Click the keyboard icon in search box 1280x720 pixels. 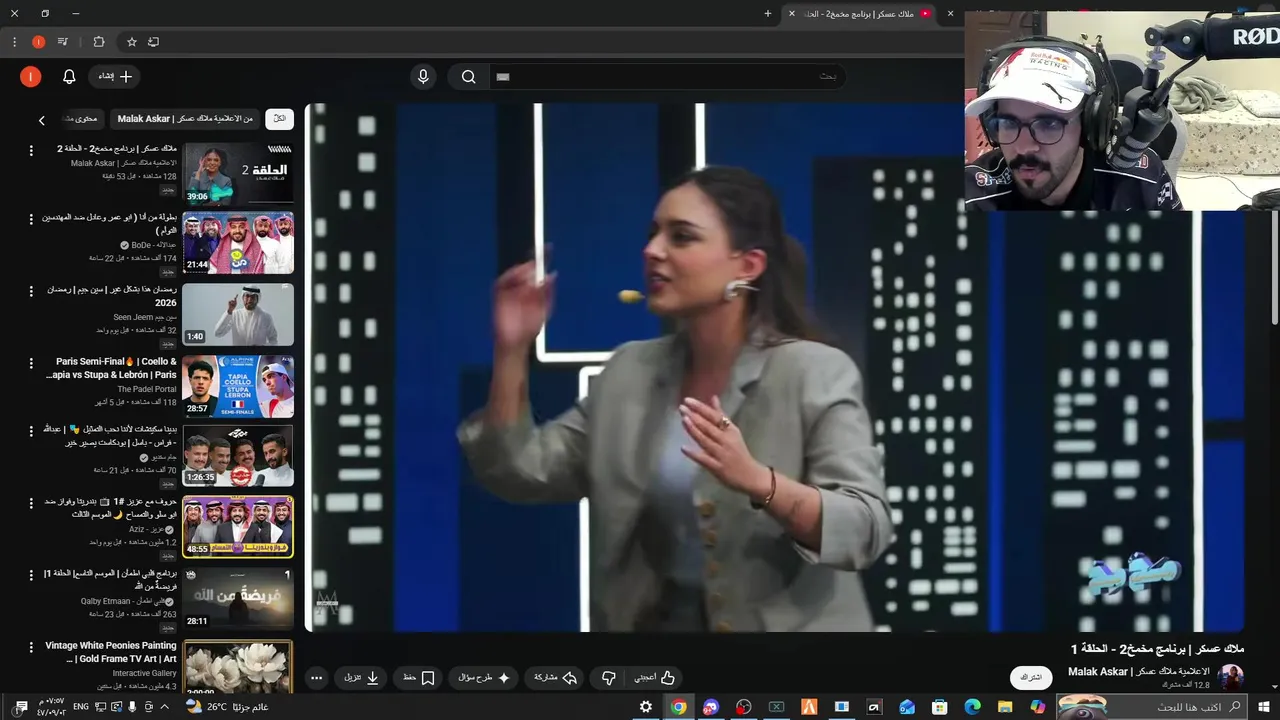(503, 77)
